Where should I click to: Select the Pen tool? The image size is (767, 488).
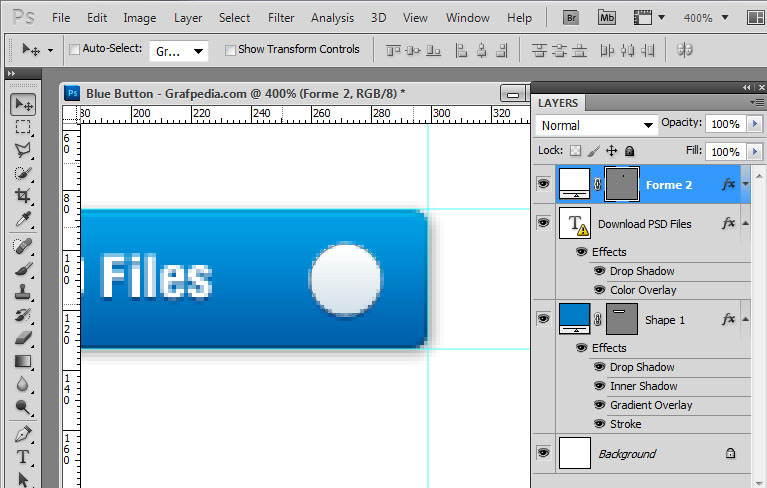[x=23, y=434]
